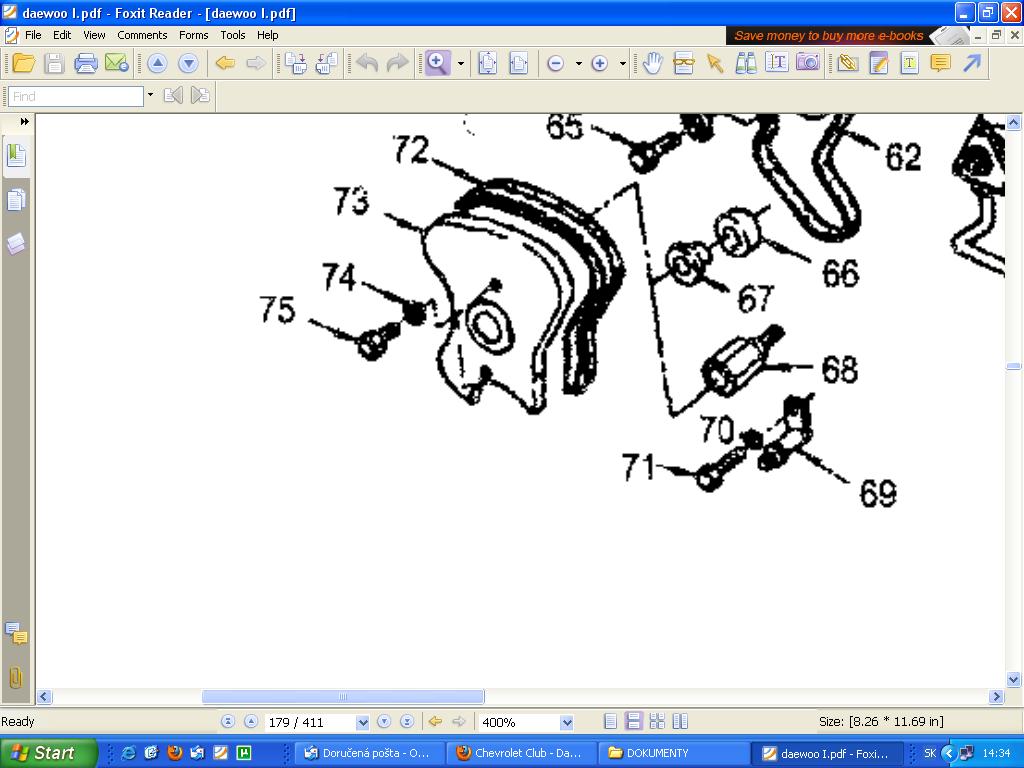
Task: Open the Pages thumbnail panel
Action: (16, 200)
